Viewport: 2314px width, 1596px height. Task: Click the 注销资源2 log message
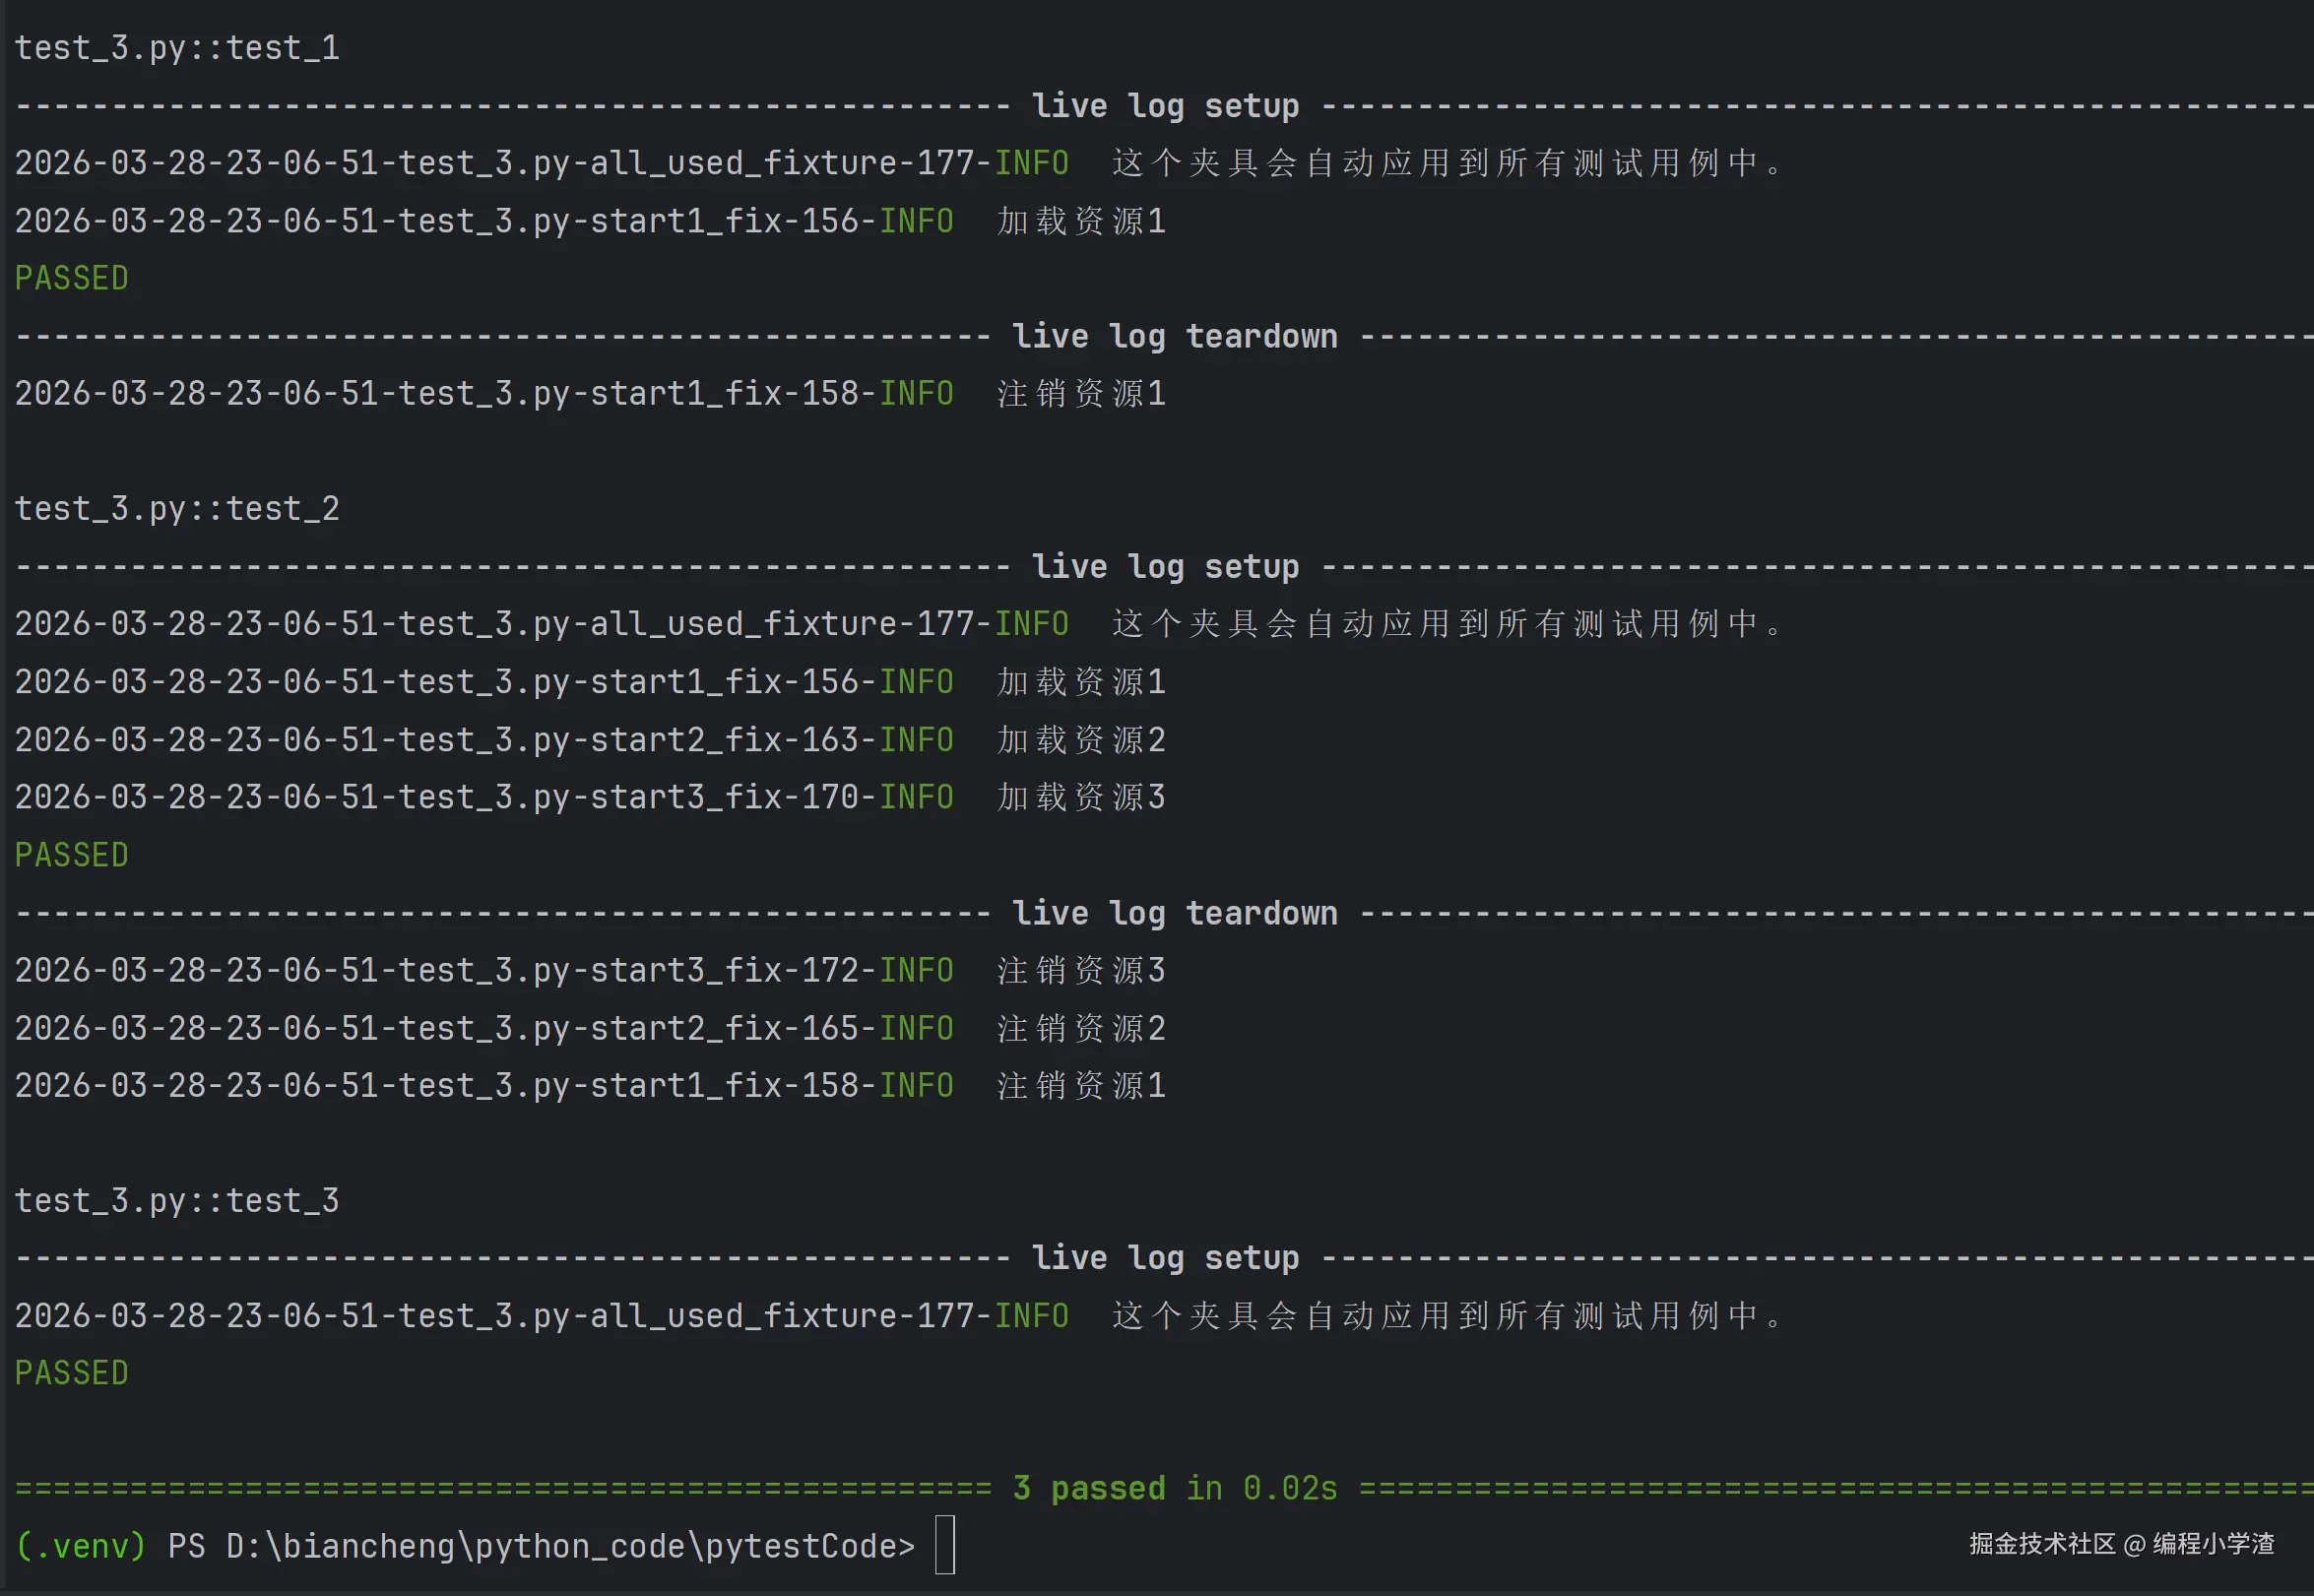point(1081,1028)
